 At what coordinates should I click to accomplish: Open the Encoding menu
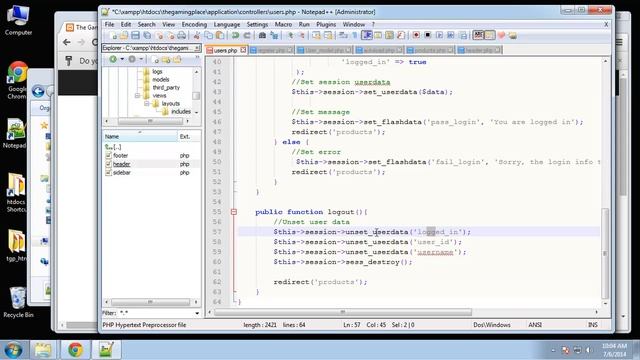click(x=194, y=24)
